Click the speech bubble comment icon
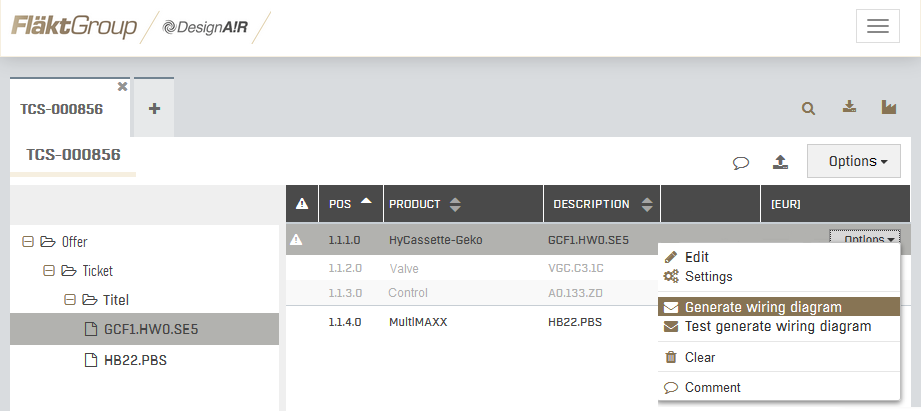Image resolution: width=921 pixels, height=411 pixels. coord(741,162)
